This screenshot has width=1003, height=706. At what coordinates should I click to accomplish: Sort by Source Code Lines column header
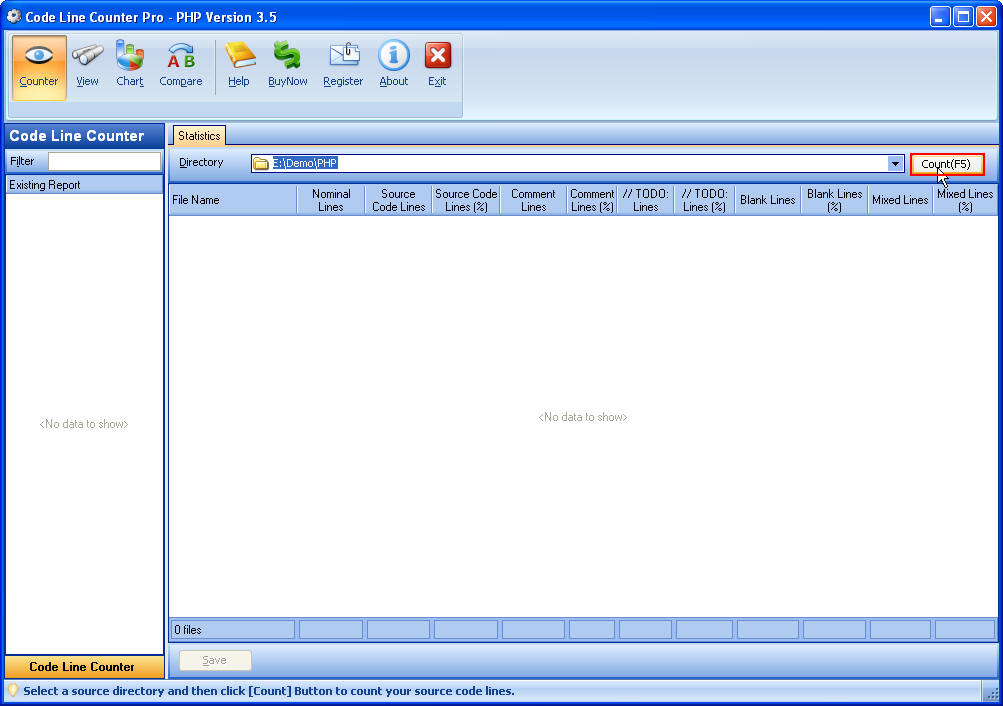point(399,200)
